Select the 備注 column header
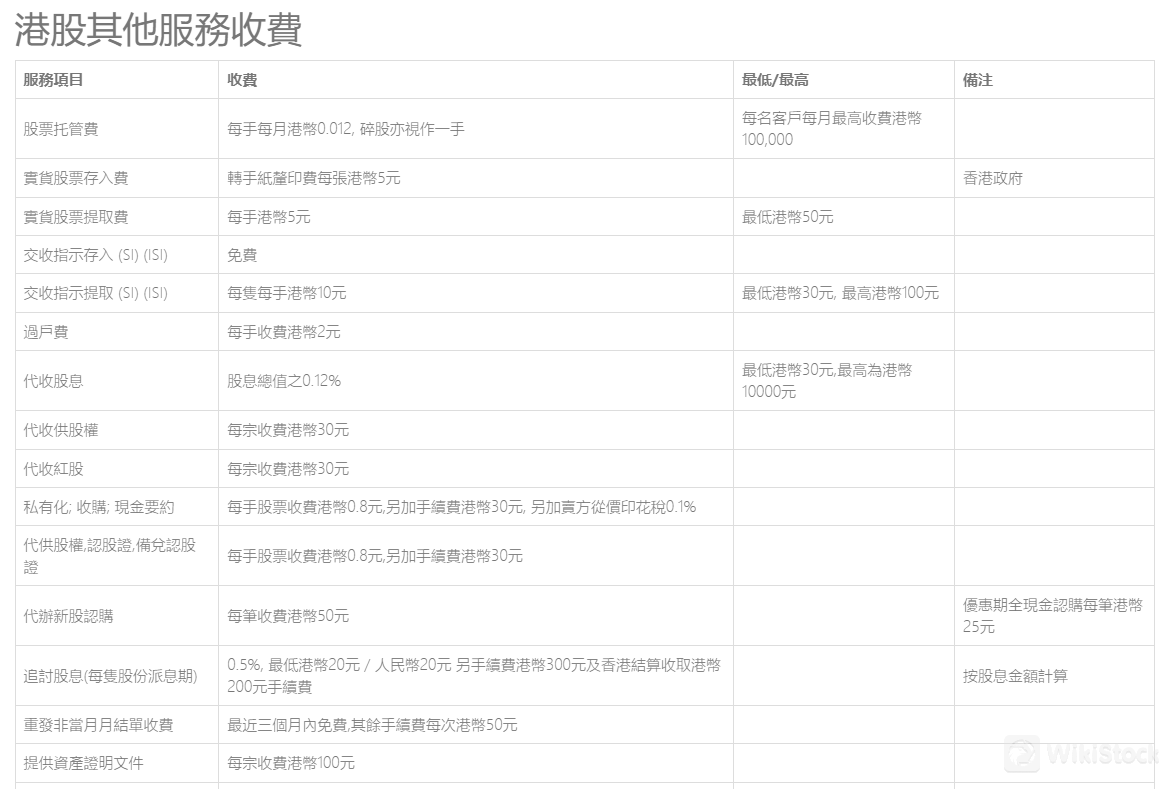The height and width of the screenshot is (789, 1169). click(x=977, y=80)
